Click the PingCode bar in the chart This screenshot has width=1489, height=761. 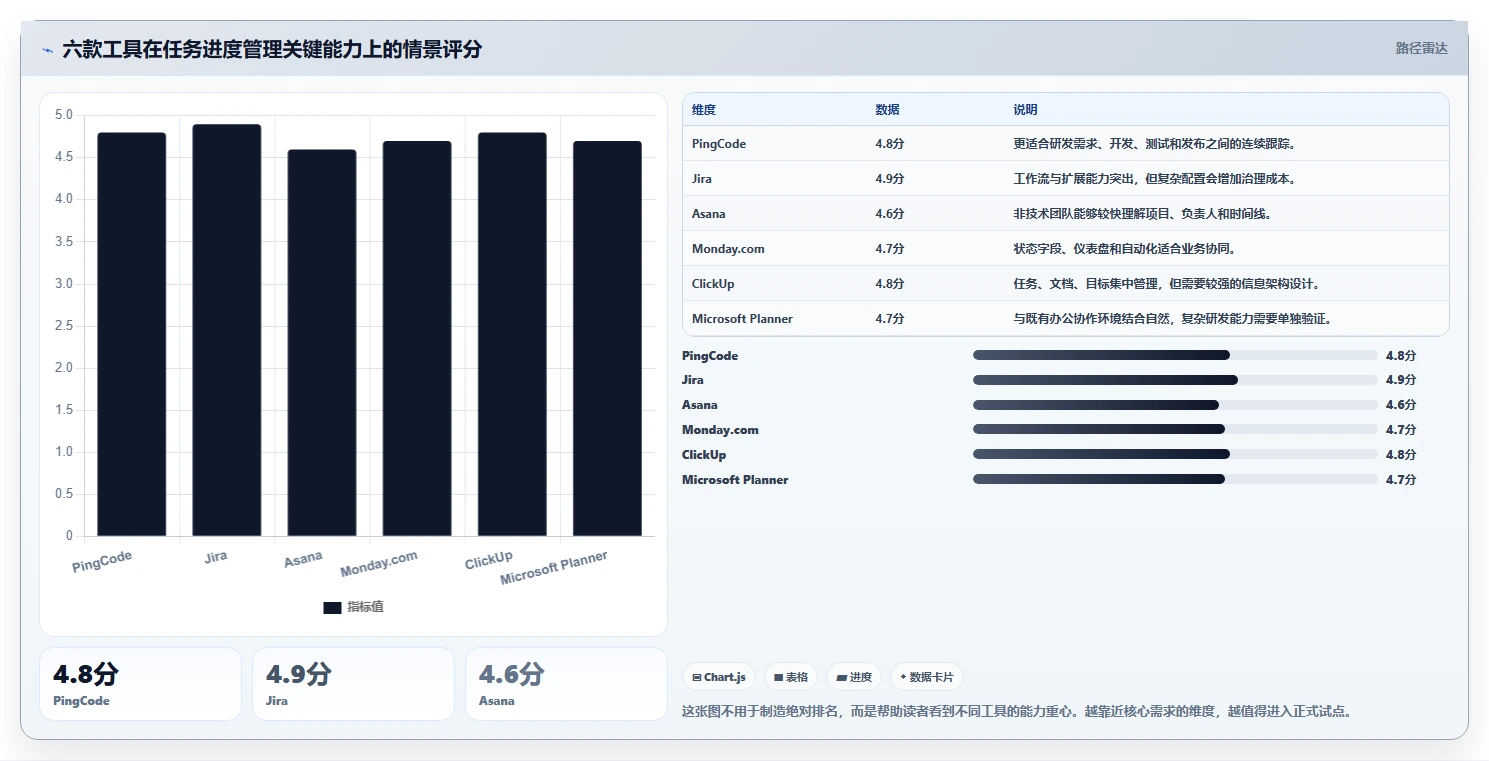[x=132, y=334]
